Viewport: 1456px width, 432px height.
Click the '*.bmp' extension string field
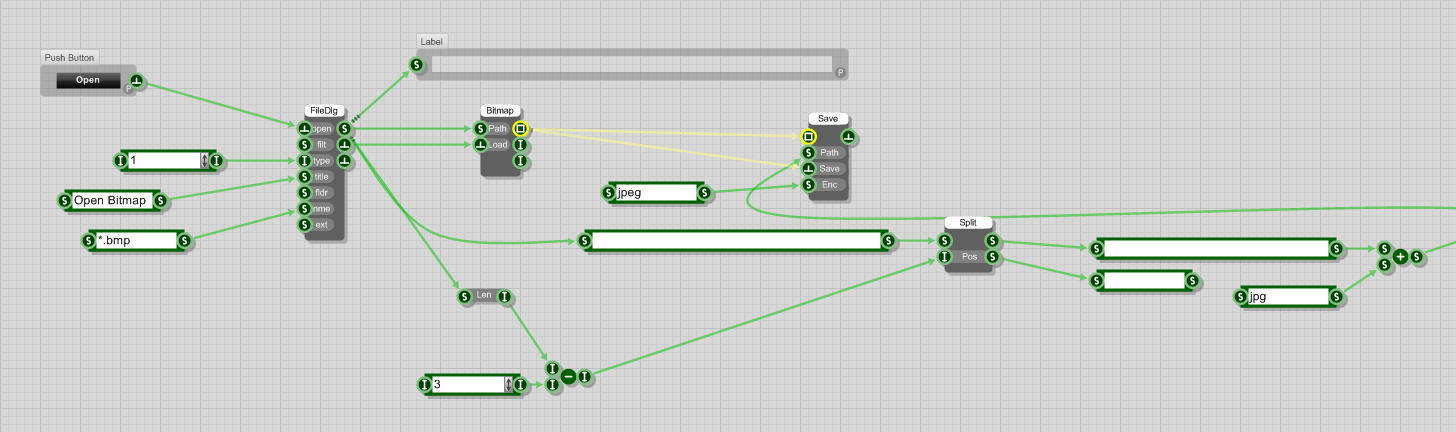click(136, 240)
